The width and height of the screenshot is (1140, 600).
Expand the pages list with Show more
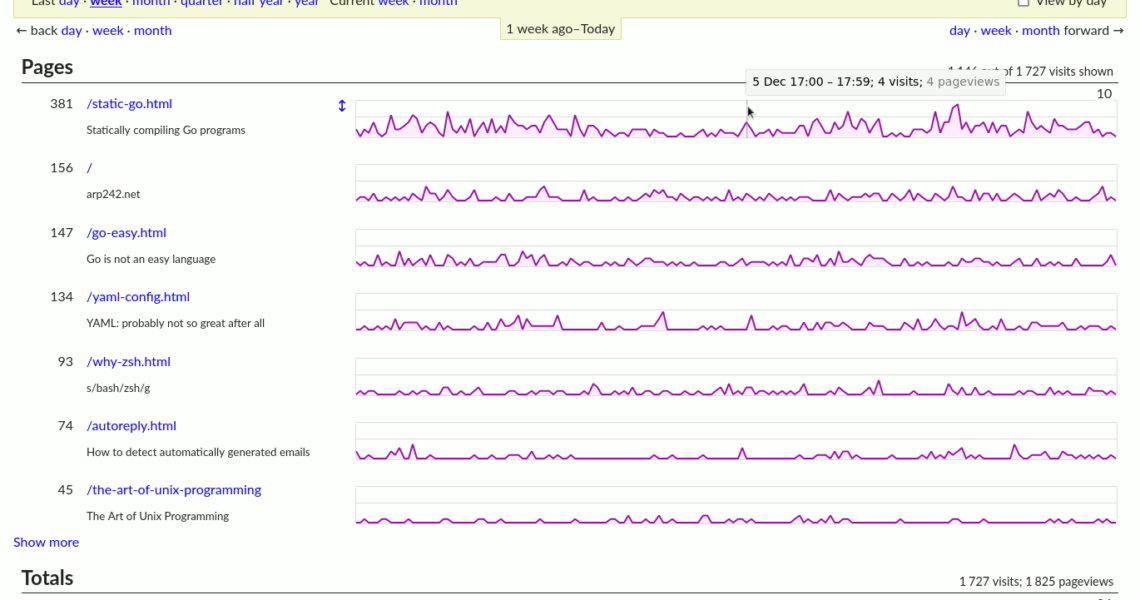(x=46, y=542)
